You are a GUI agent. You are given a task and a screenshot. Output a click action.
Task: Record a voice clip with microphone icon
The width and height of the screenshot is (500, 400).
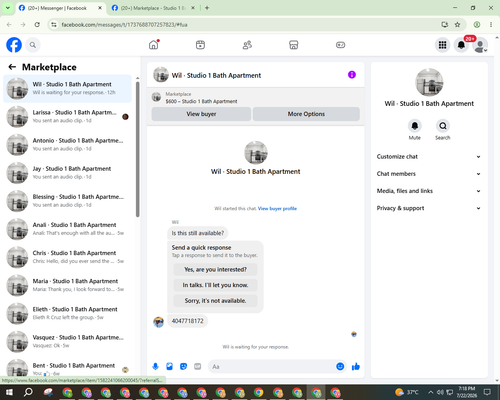(x=155, y=367)
